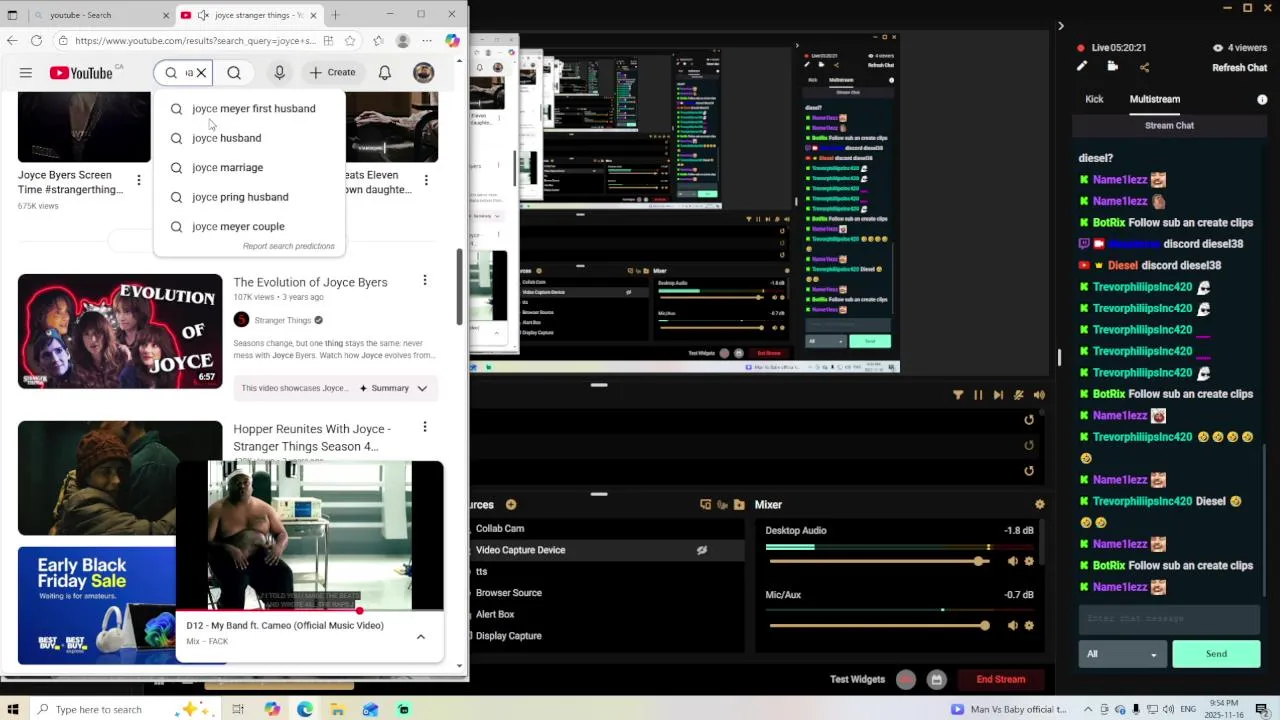Collapse the chat panel with arrow chevron
The image size is (1280, 720).
(x=1061, y=26)
